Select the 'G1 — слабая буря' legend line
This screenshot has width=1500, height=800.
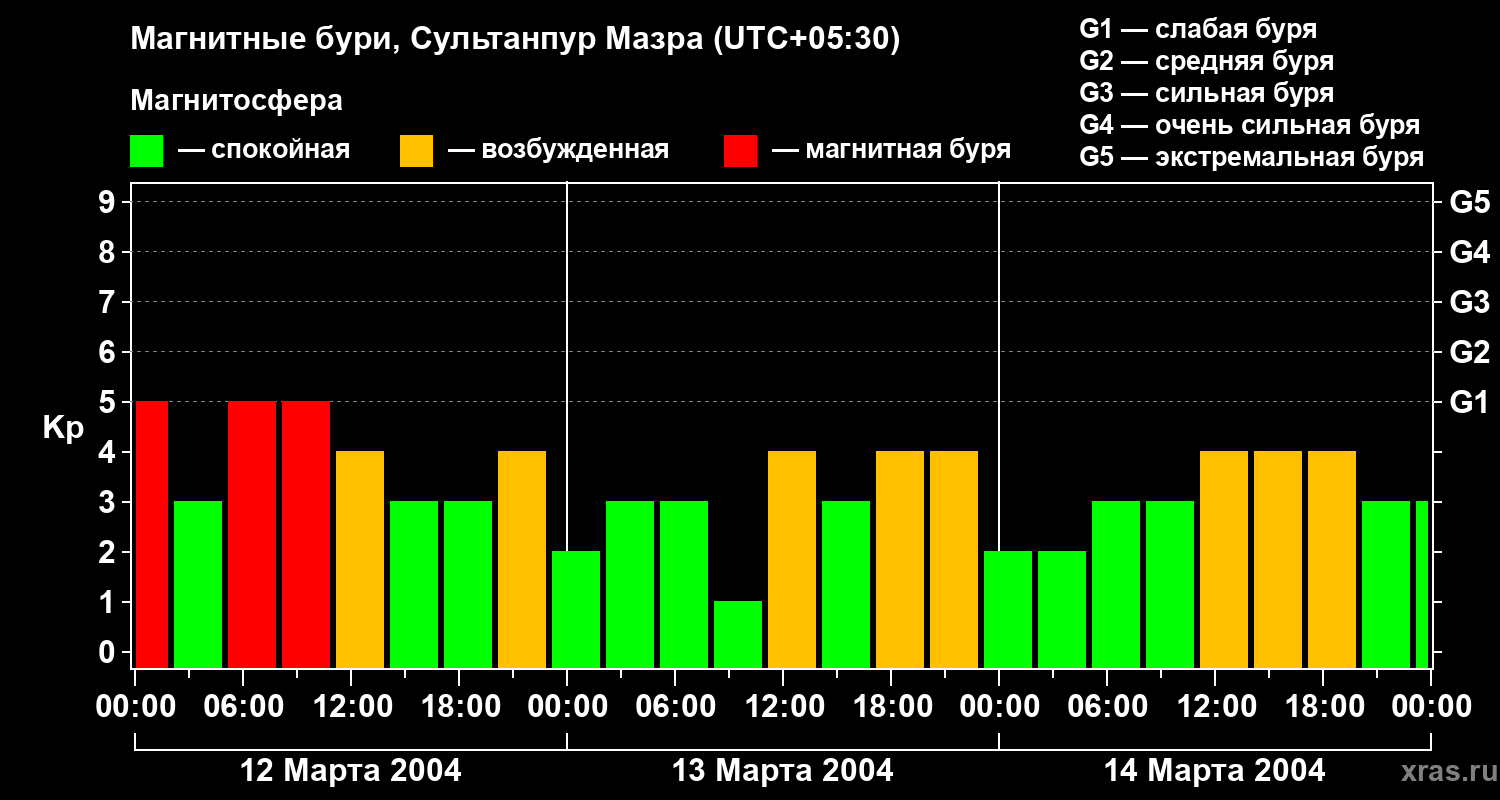[x=1198, y=29]
